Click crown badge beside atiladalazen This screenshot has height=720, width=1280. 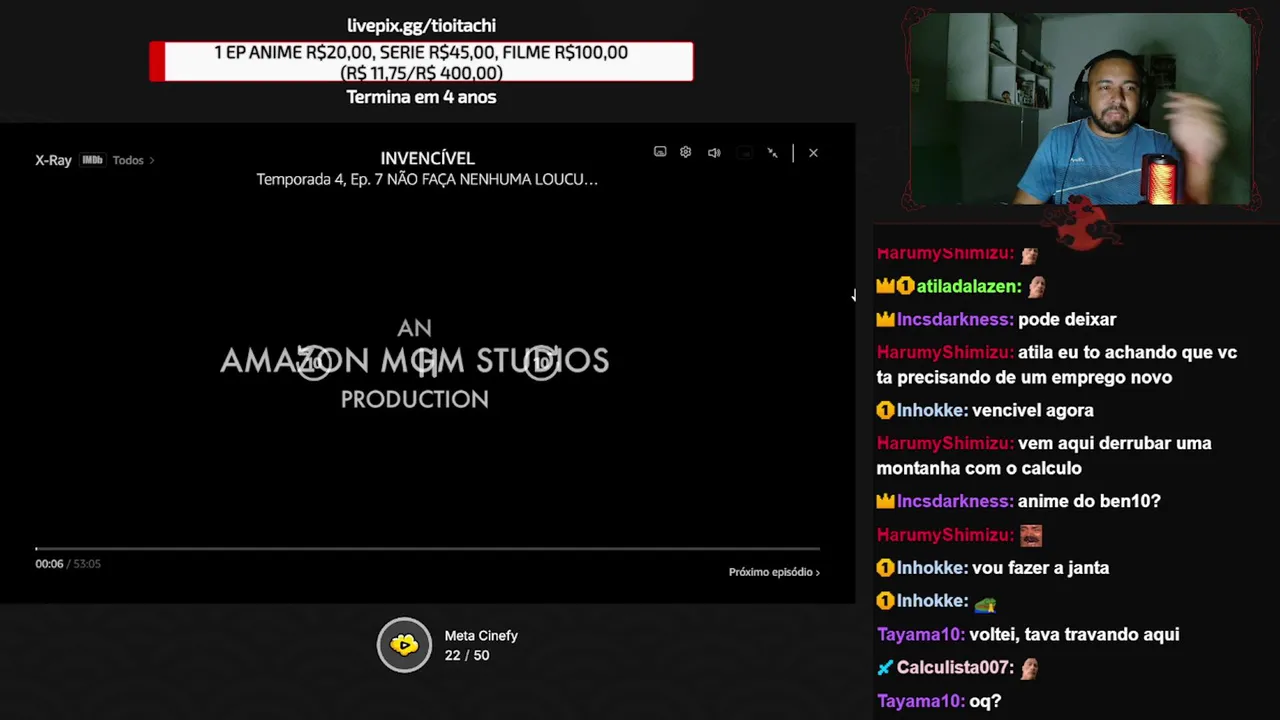click(x=886, y=286)
